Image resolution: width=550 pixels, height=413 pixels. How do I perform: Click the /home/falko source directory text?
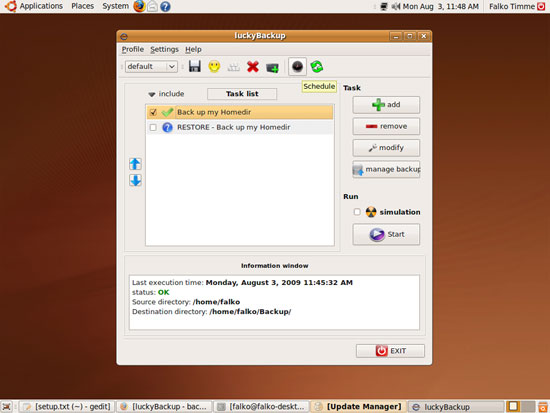click(x=216, y=302)
